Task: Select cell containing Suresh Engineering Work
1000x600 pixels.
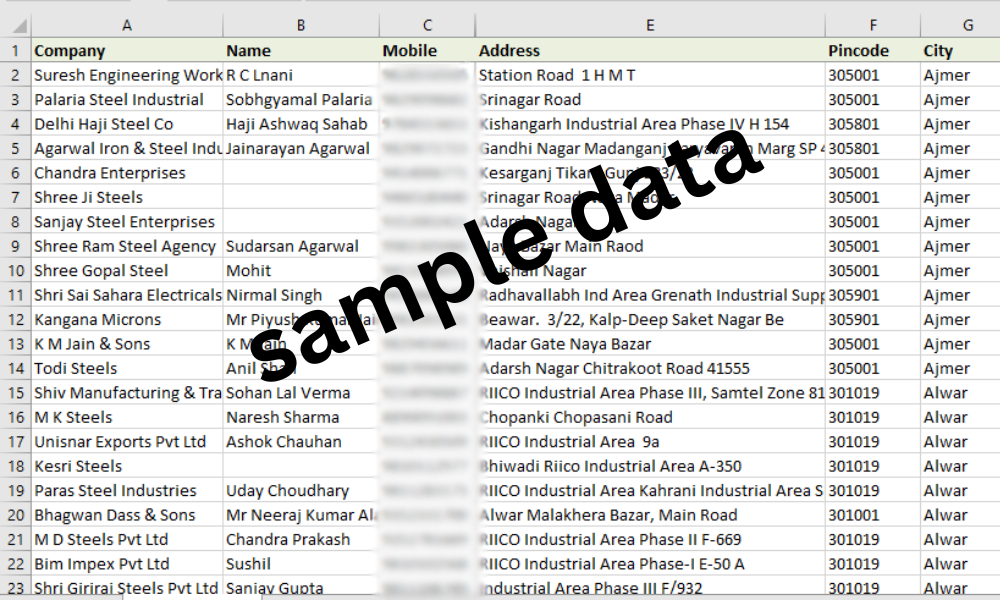Action: click(x=127, y=75)
